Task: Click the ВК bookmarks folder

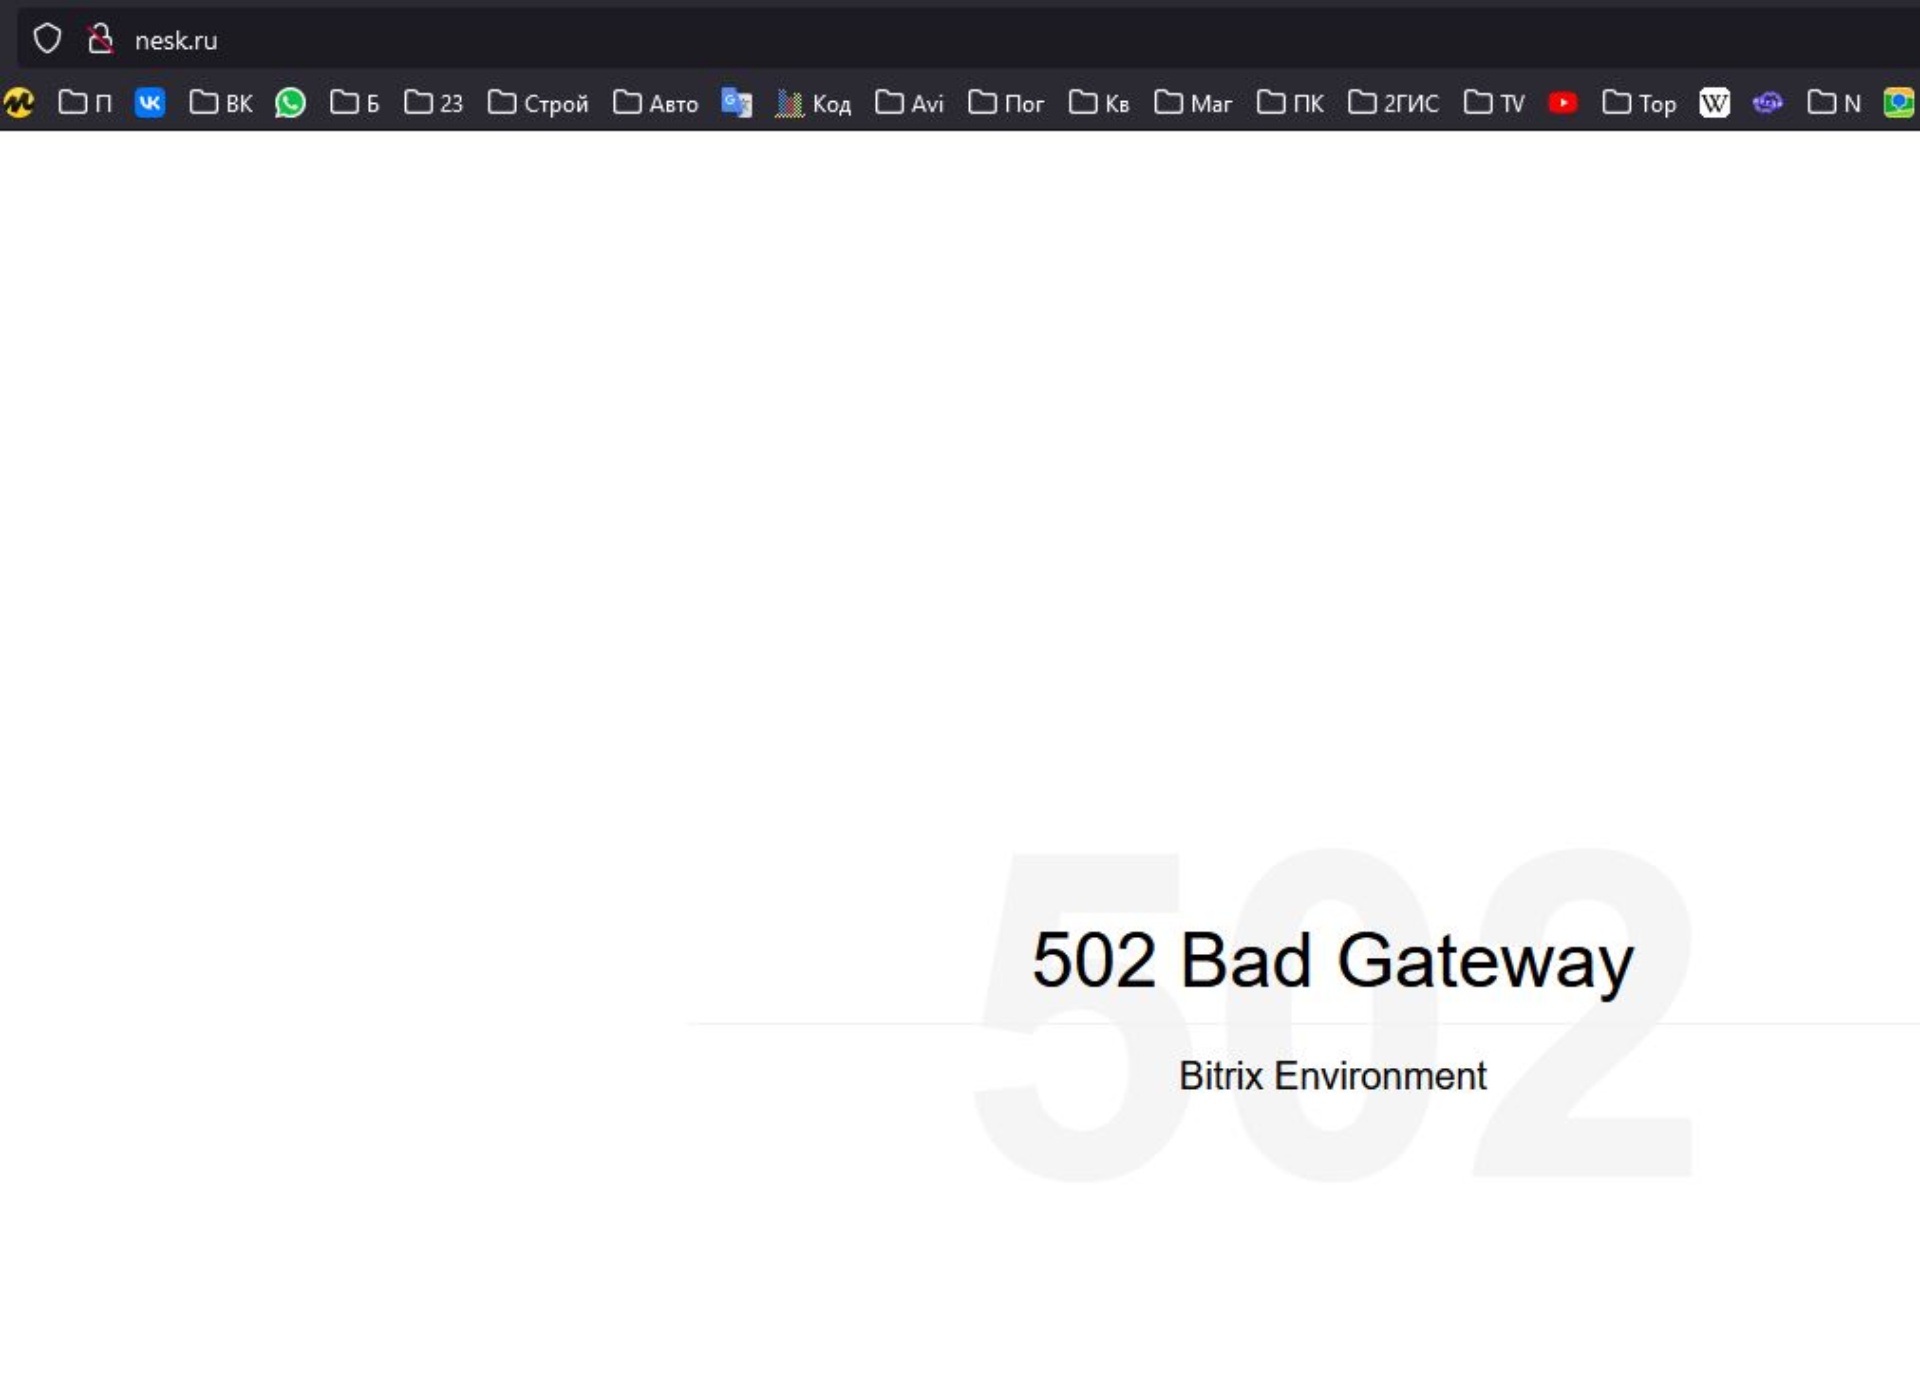Action: (x=220, y=101)
